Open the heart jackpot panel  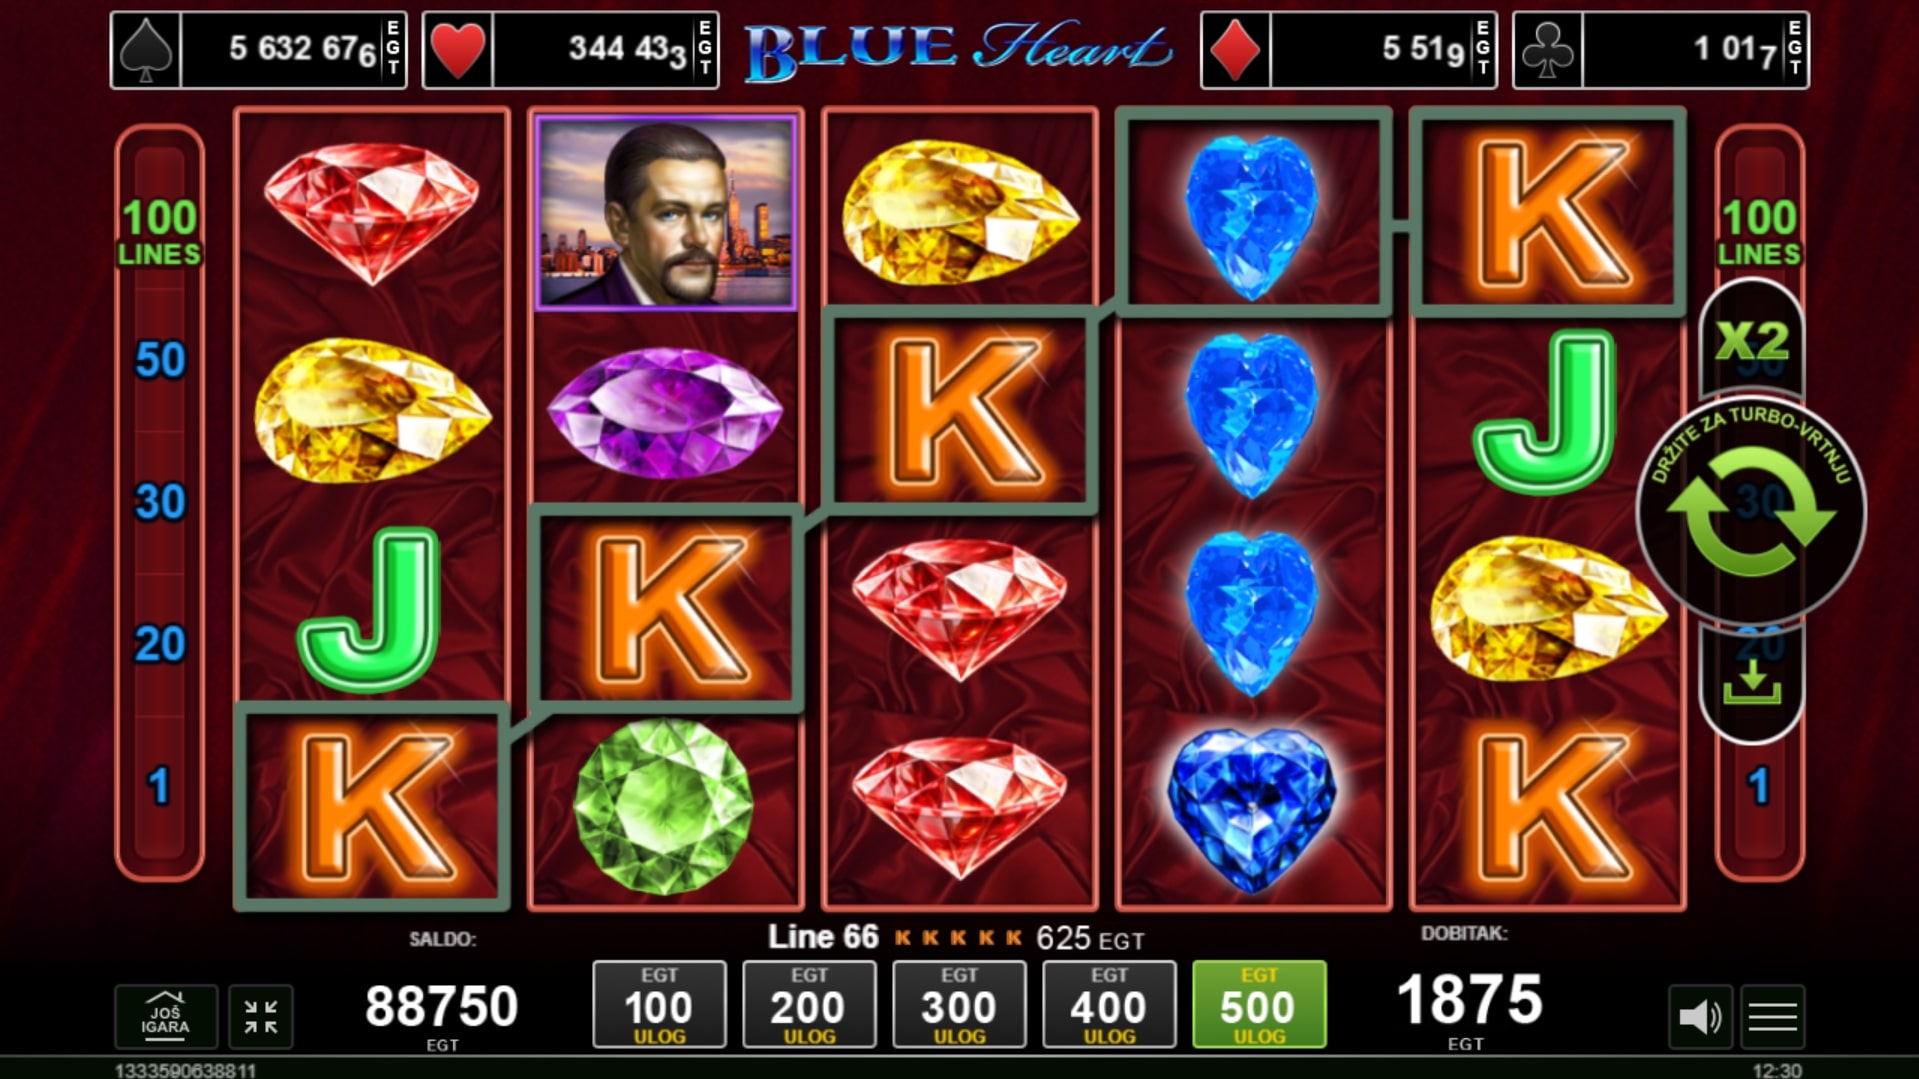(571, 50)
